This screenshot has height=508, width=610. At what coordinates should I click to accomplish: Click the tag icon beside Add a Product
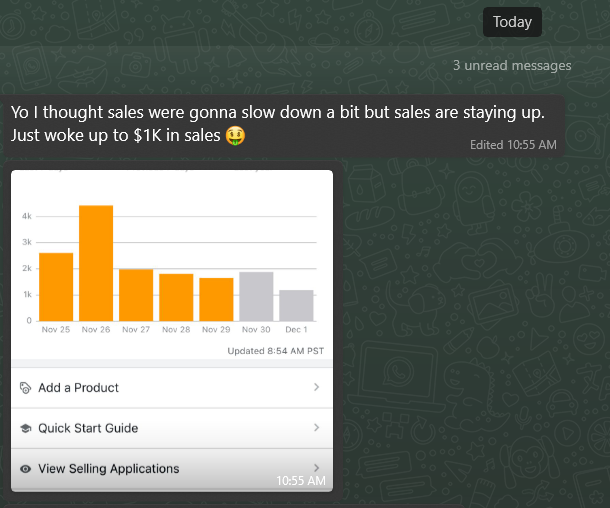(x=26, y=388)
